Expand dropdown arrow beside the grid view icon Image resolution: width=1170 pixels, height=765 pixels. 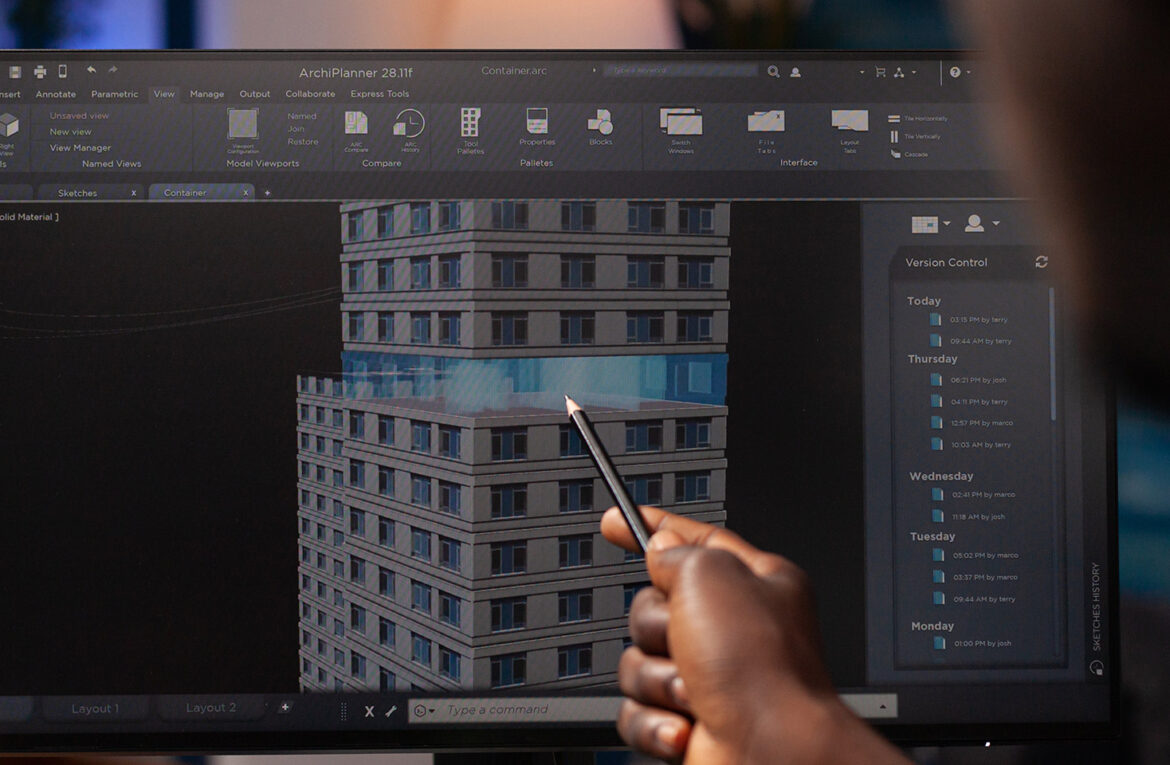click(x=947, y=223)
